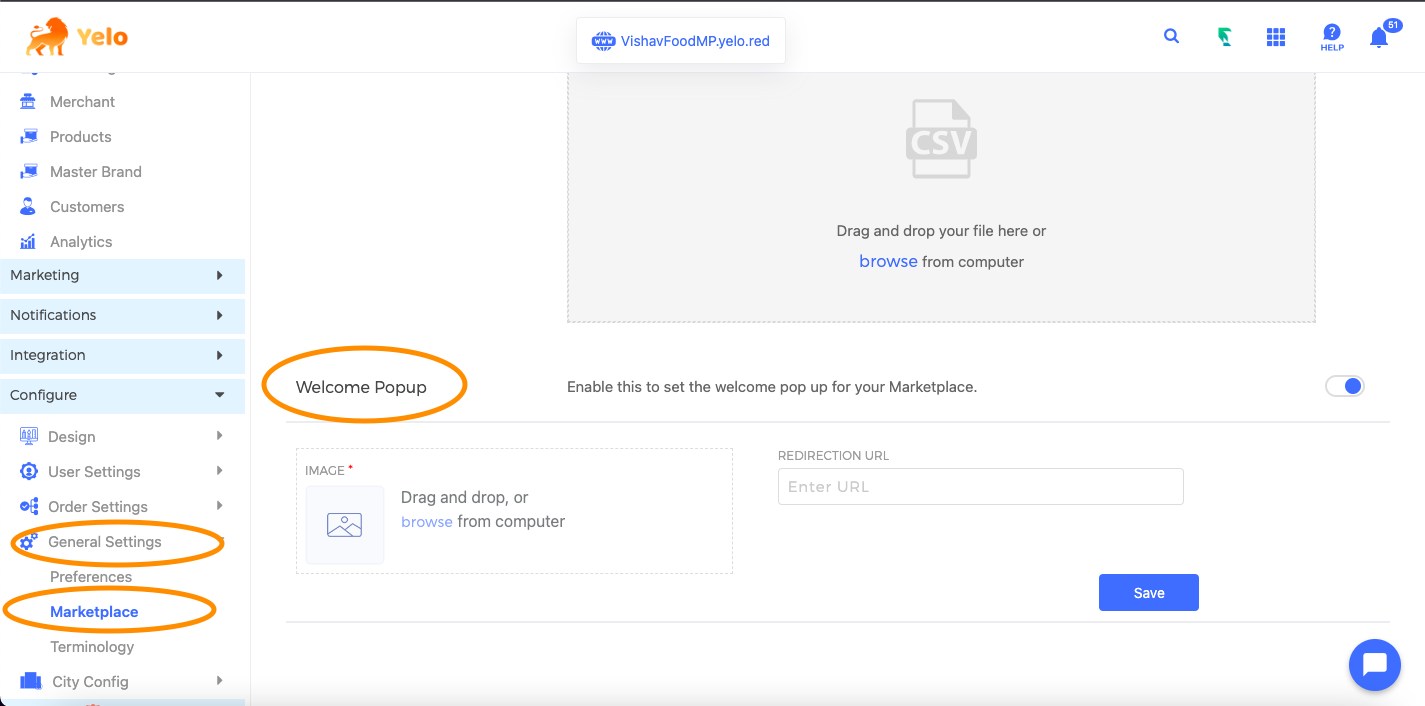Expand the Notifications section
This screenshot has height=706, width=1425.
122,315
